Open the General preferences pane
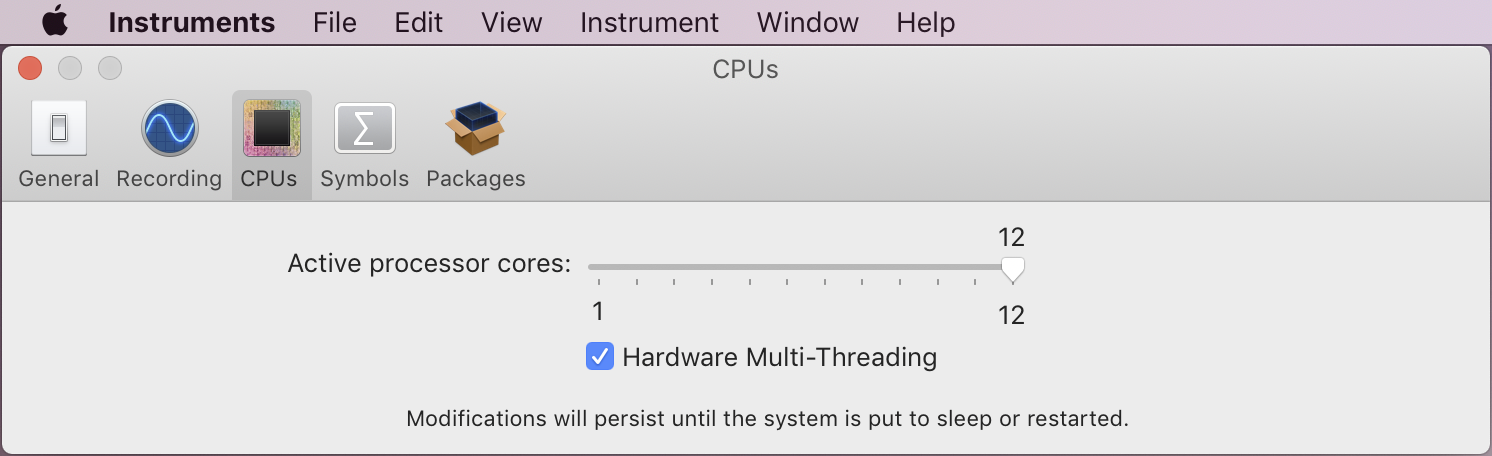 click(x=59, y=145)
